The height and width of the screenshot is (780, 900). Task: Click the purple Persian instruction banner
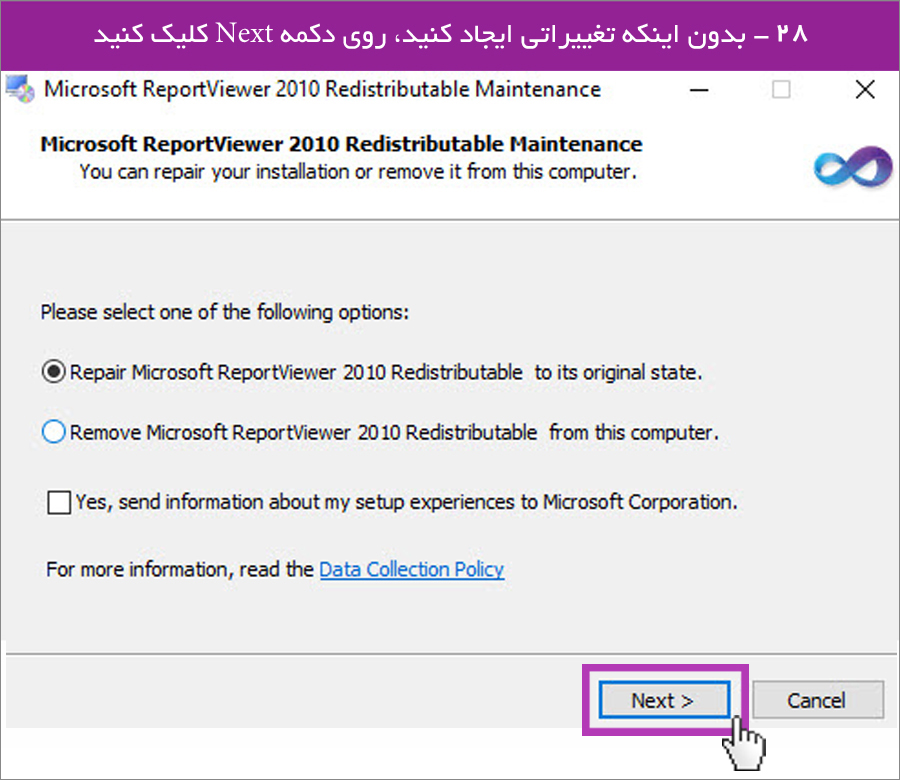(450, 35)
